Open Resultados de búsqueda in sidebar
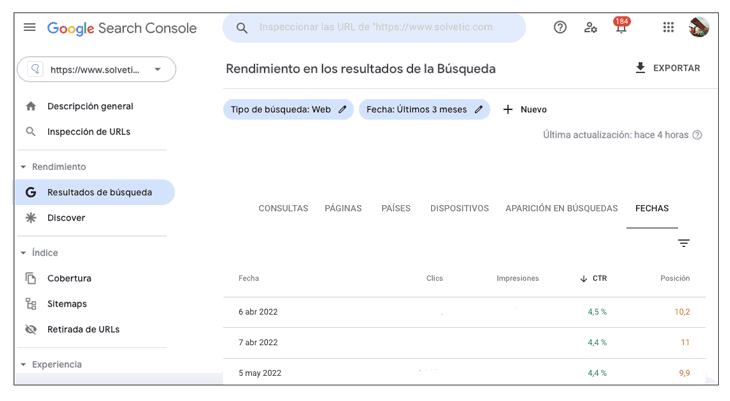 (x=95, y=192)
